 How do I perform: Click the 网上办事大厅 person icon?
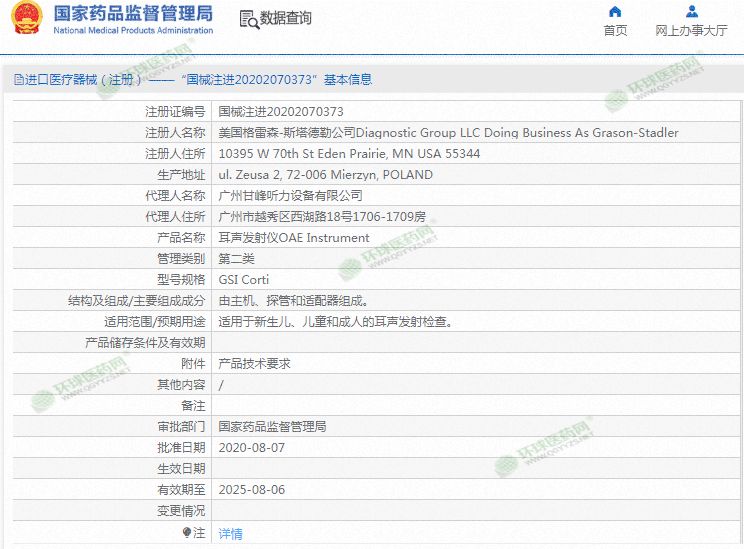pyautogui.click(x=691, y=12)
